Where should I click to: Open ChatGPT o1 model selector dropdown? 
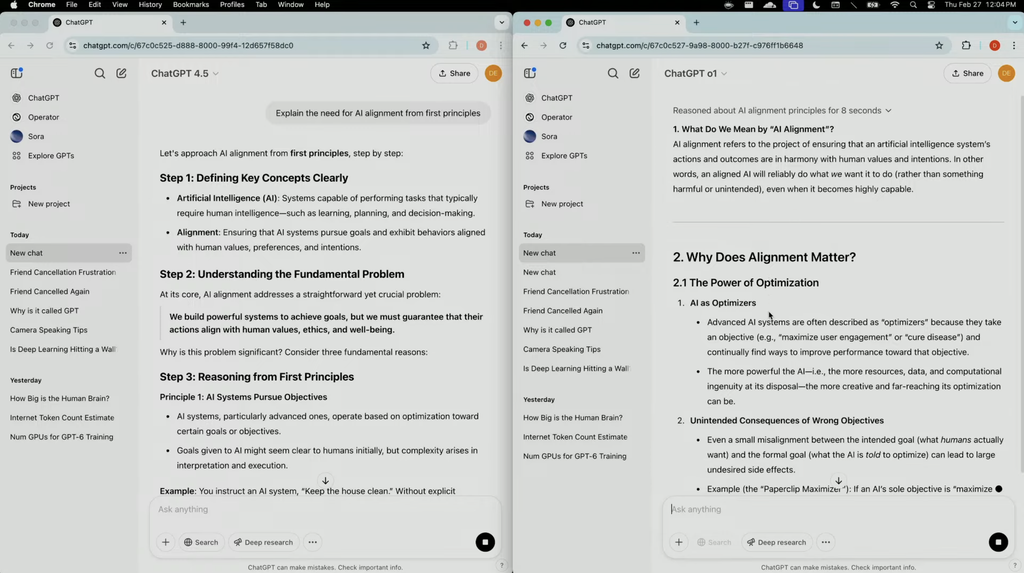point(696,73)
